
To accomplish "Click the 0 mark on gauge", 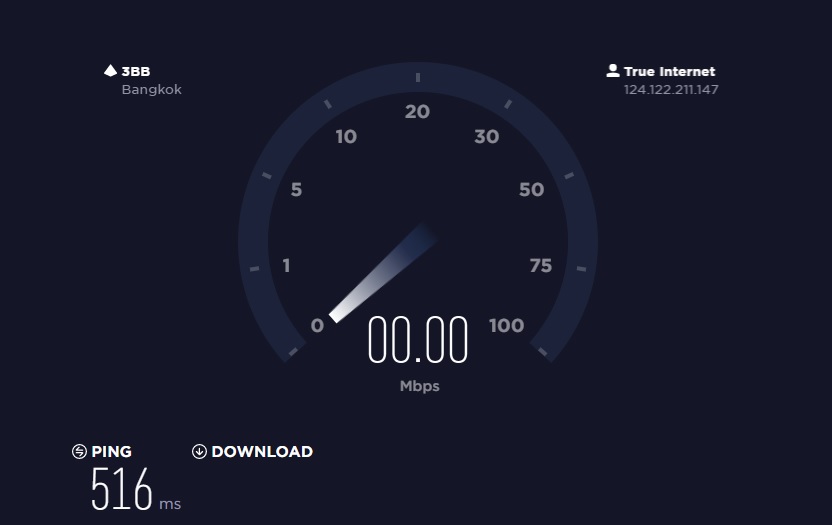I will tap(317, 325).
